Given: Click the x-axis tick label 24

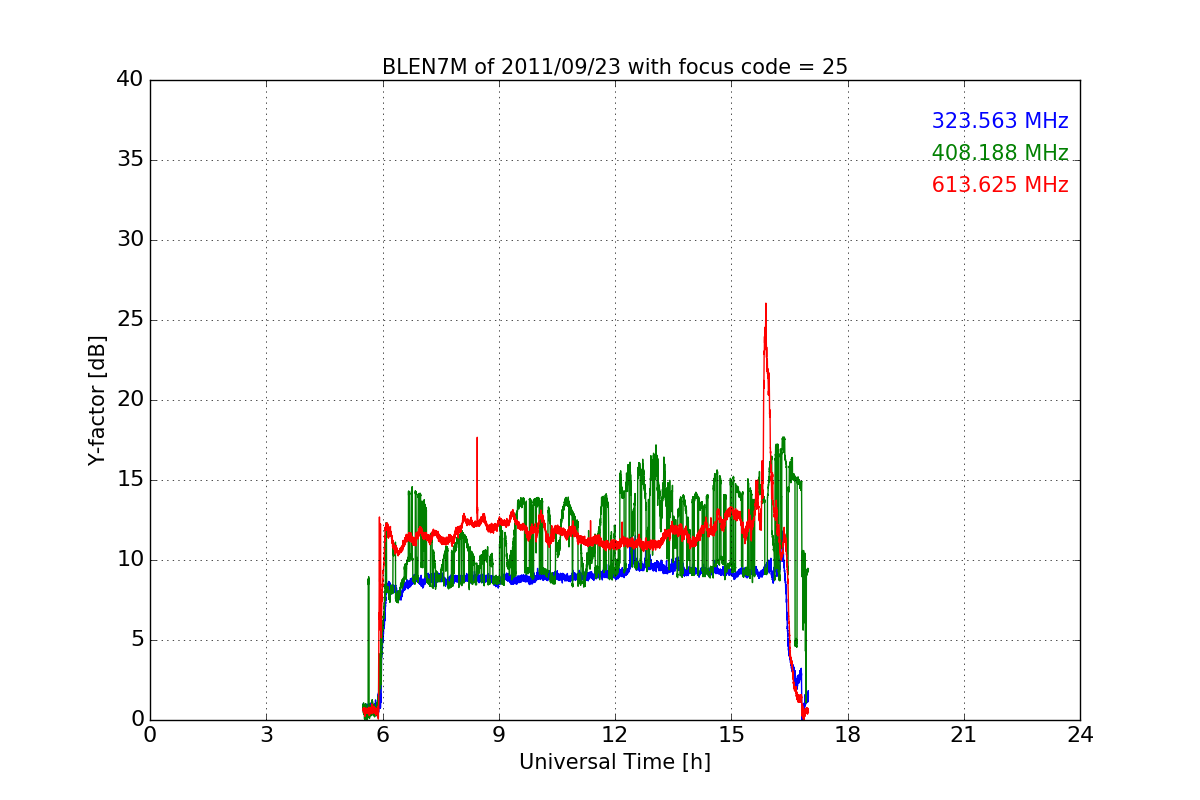Looking at the screenshot, I should [x=1080, y=735].
